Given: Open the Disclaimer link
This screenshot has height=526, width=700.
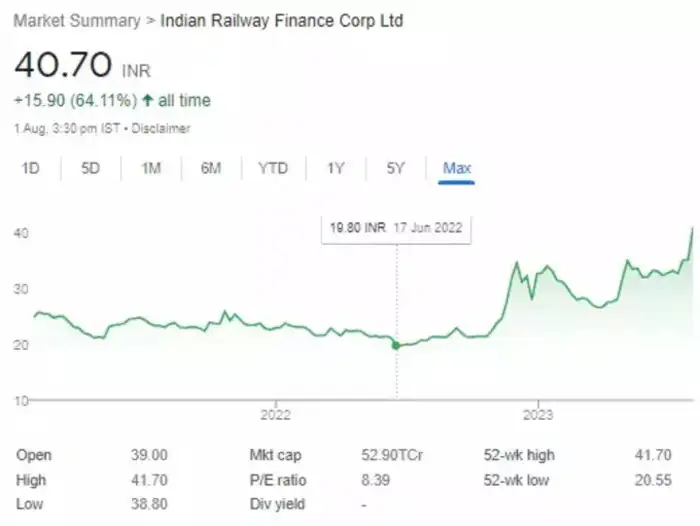Looking at the screenshot, I should click(x=160, y=128).
